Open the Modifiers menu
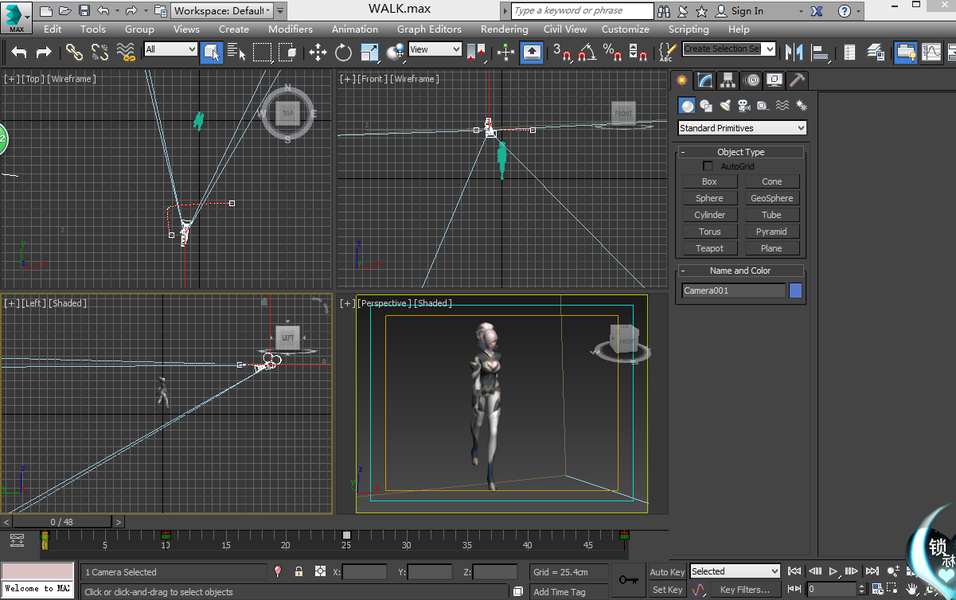 pyautogui.click(x=290, y=29)
